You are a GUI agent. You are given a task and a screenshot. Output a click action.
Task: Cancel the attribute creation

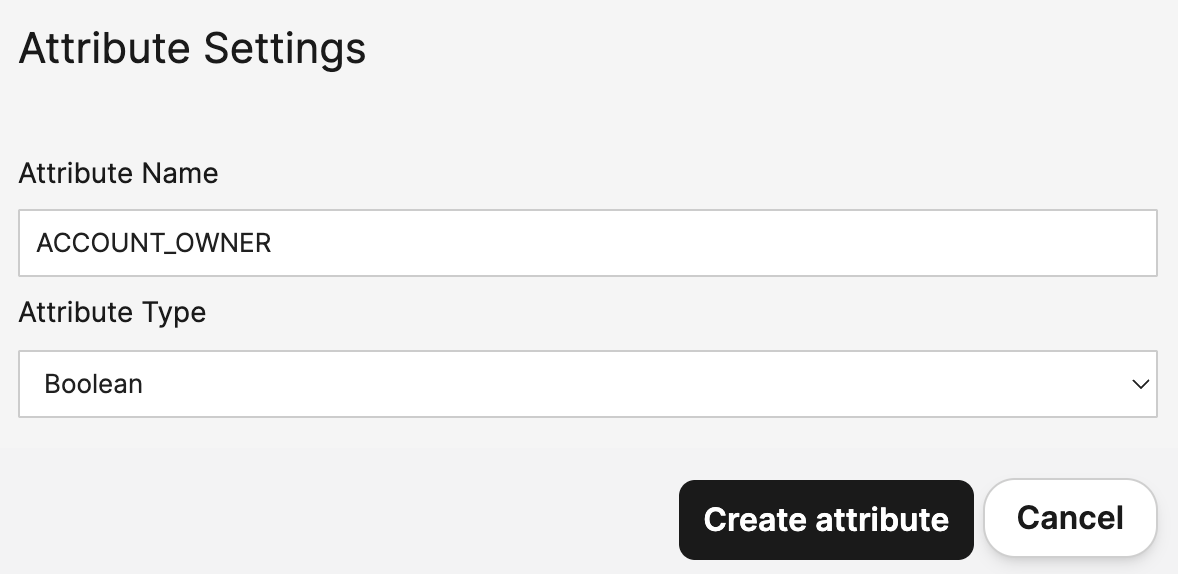1070,518
